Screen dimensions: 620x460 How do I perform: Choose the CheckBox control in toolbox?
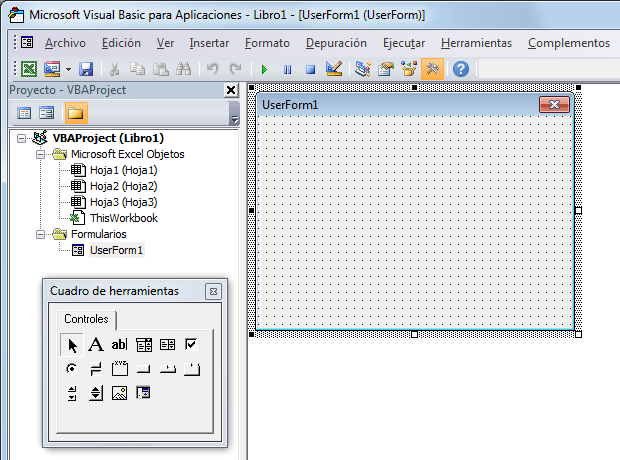click(191, 345)
